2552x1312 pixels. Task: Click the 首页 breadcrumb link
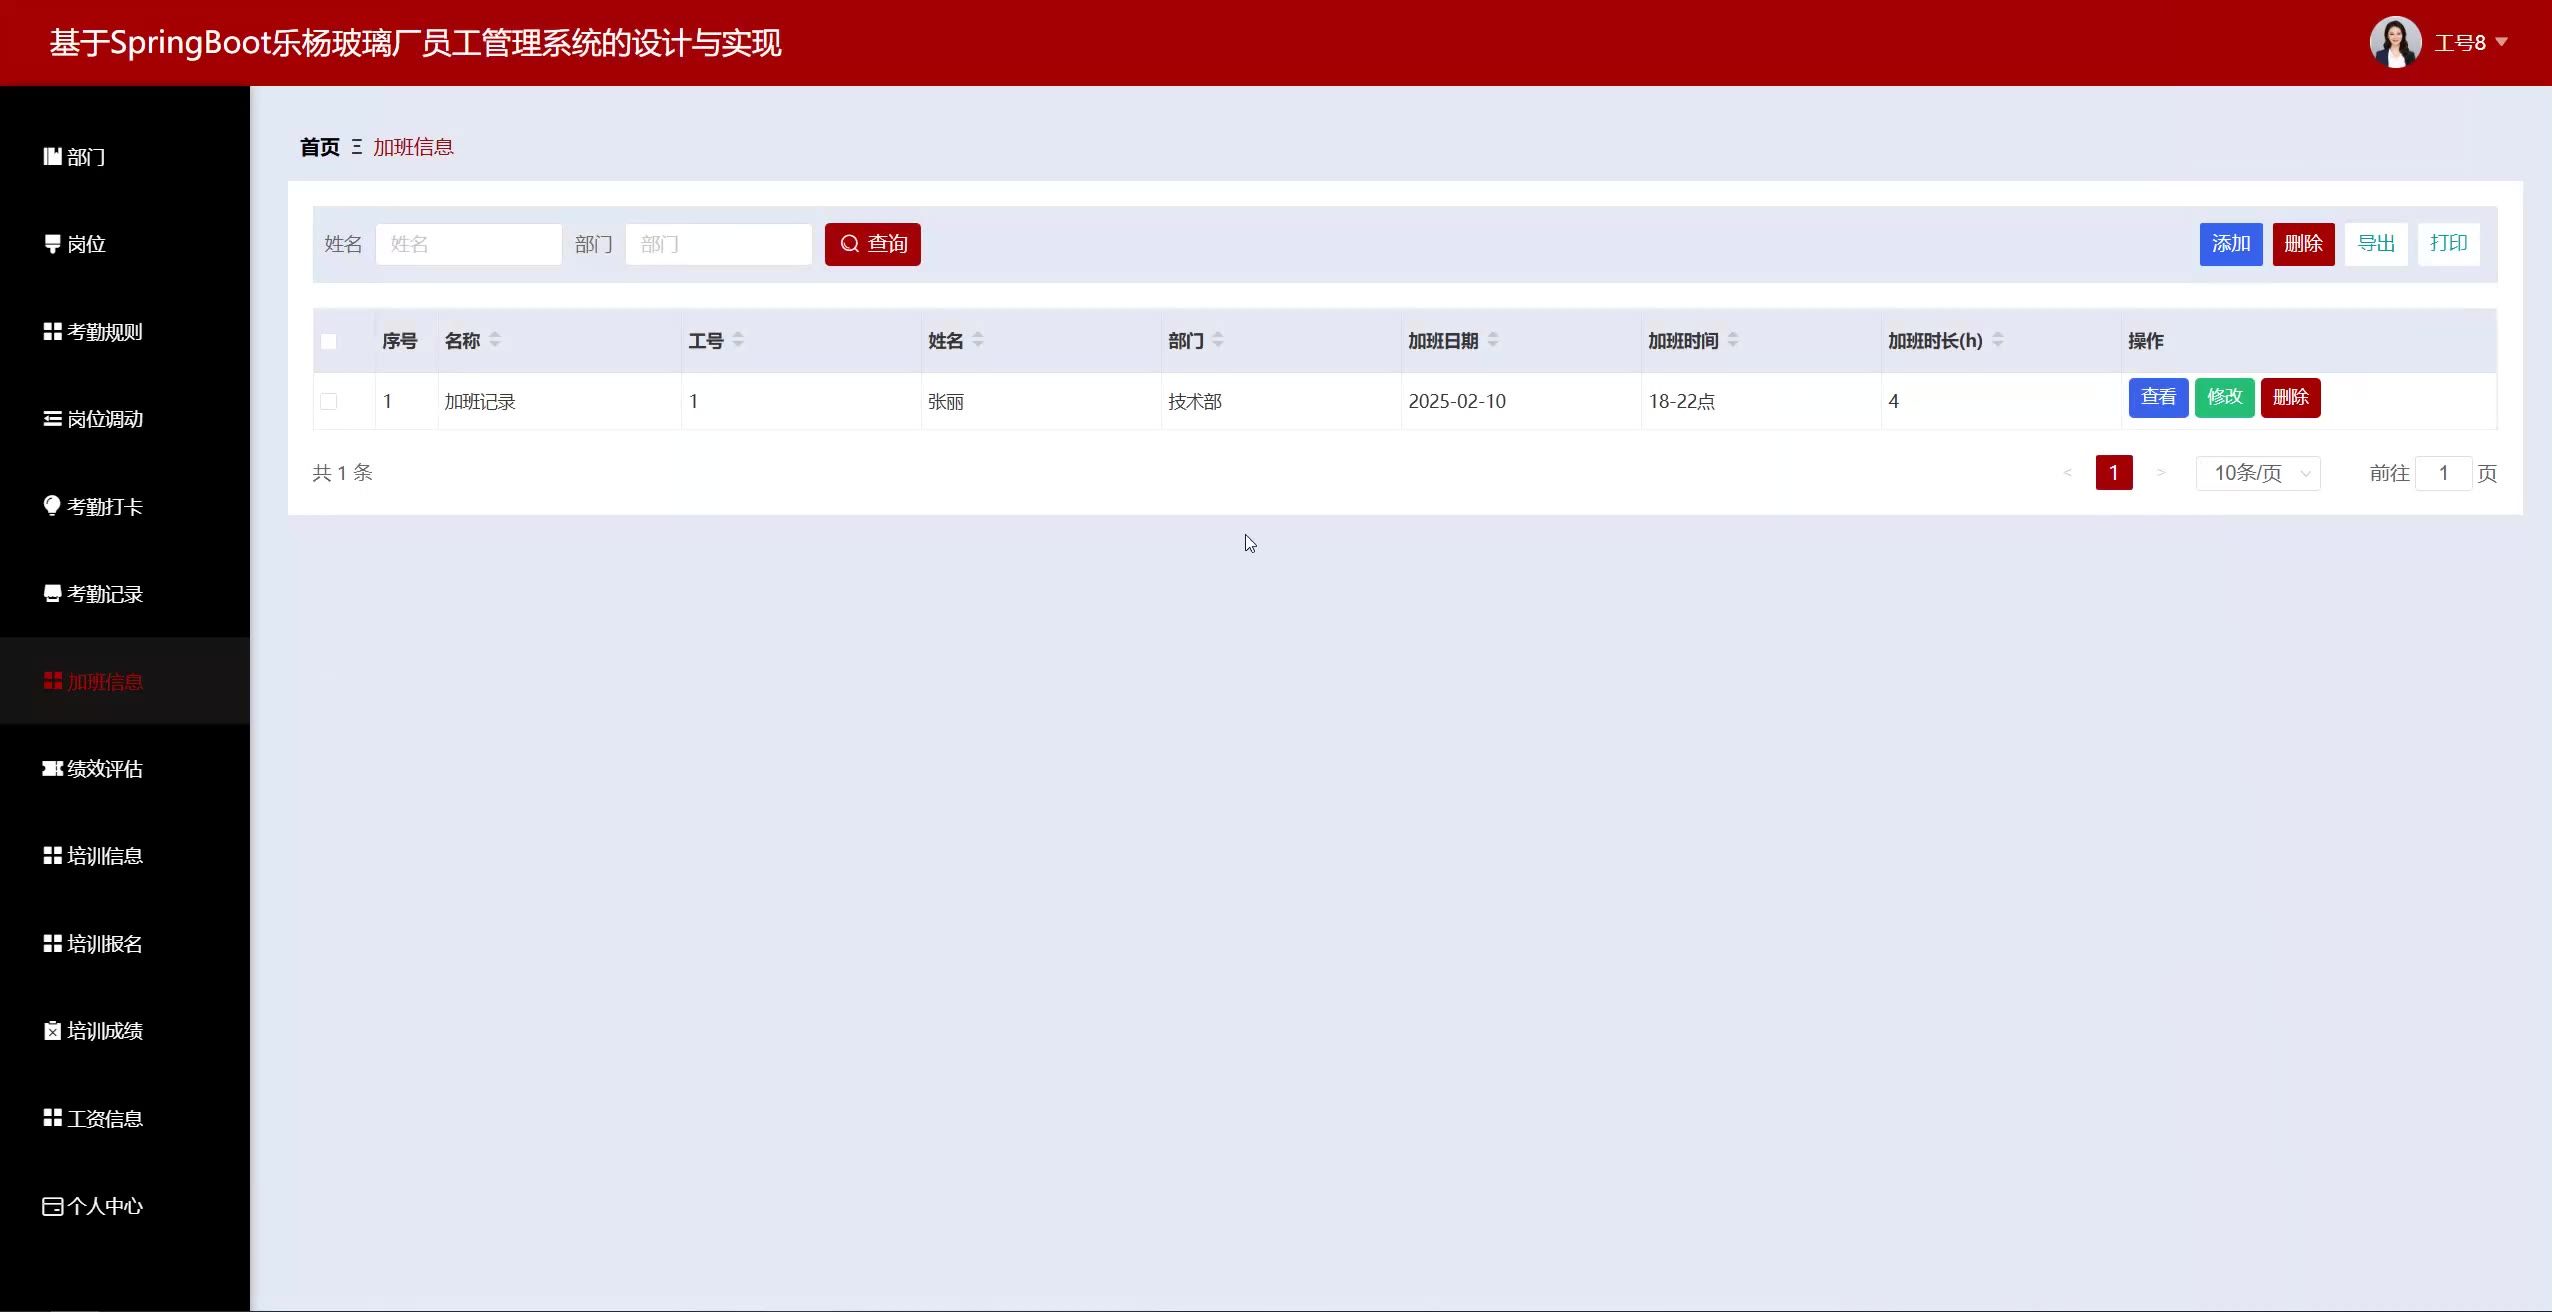point(319,147)
